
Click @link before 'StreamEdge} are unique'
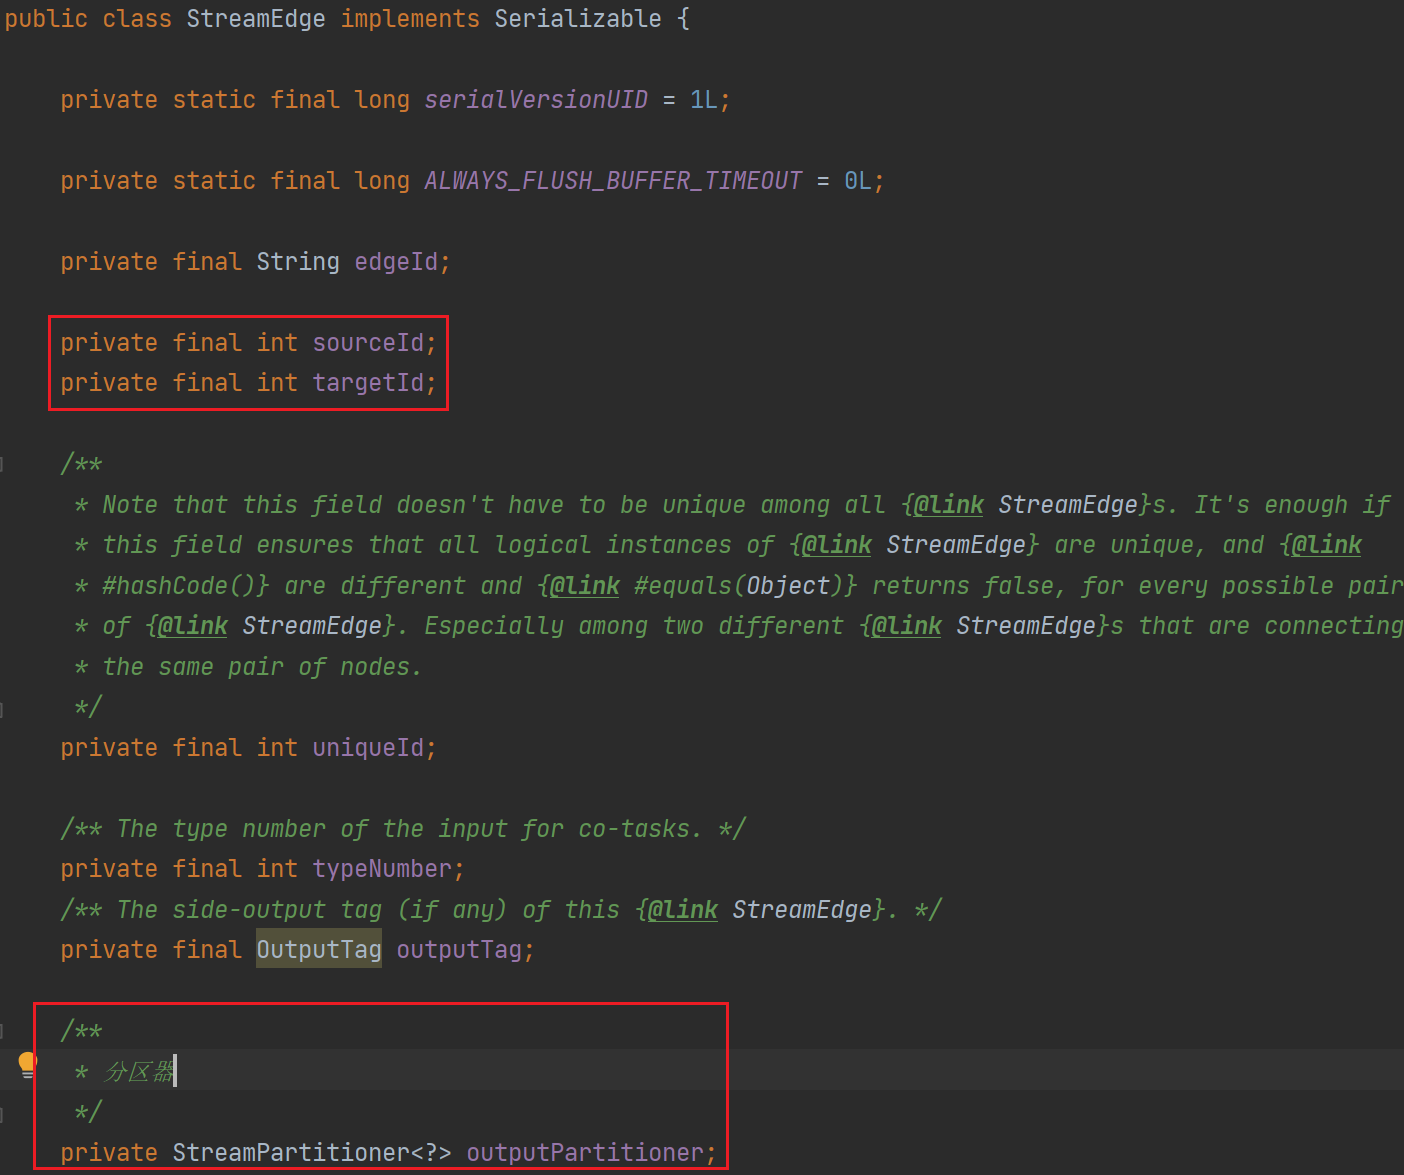coord(837,545)
